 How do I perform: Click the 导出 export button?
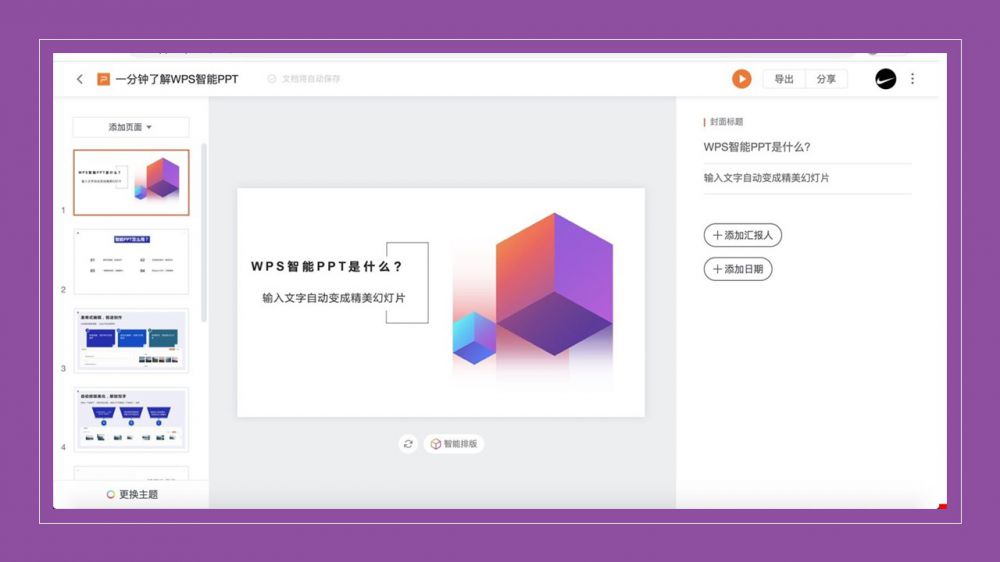pyautogui.click(x=784, y=79)
